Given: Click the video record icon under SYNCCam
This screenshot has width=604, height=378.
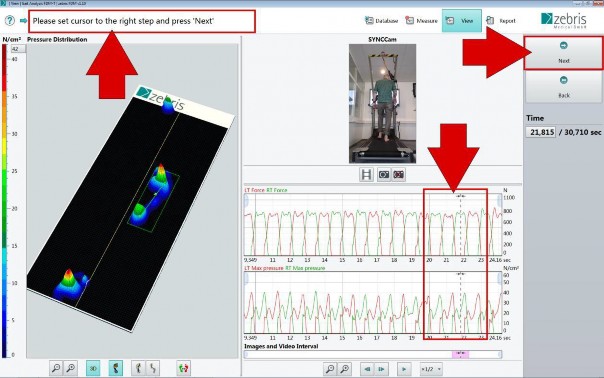Looking at the screenshot, I should (399, 175).
